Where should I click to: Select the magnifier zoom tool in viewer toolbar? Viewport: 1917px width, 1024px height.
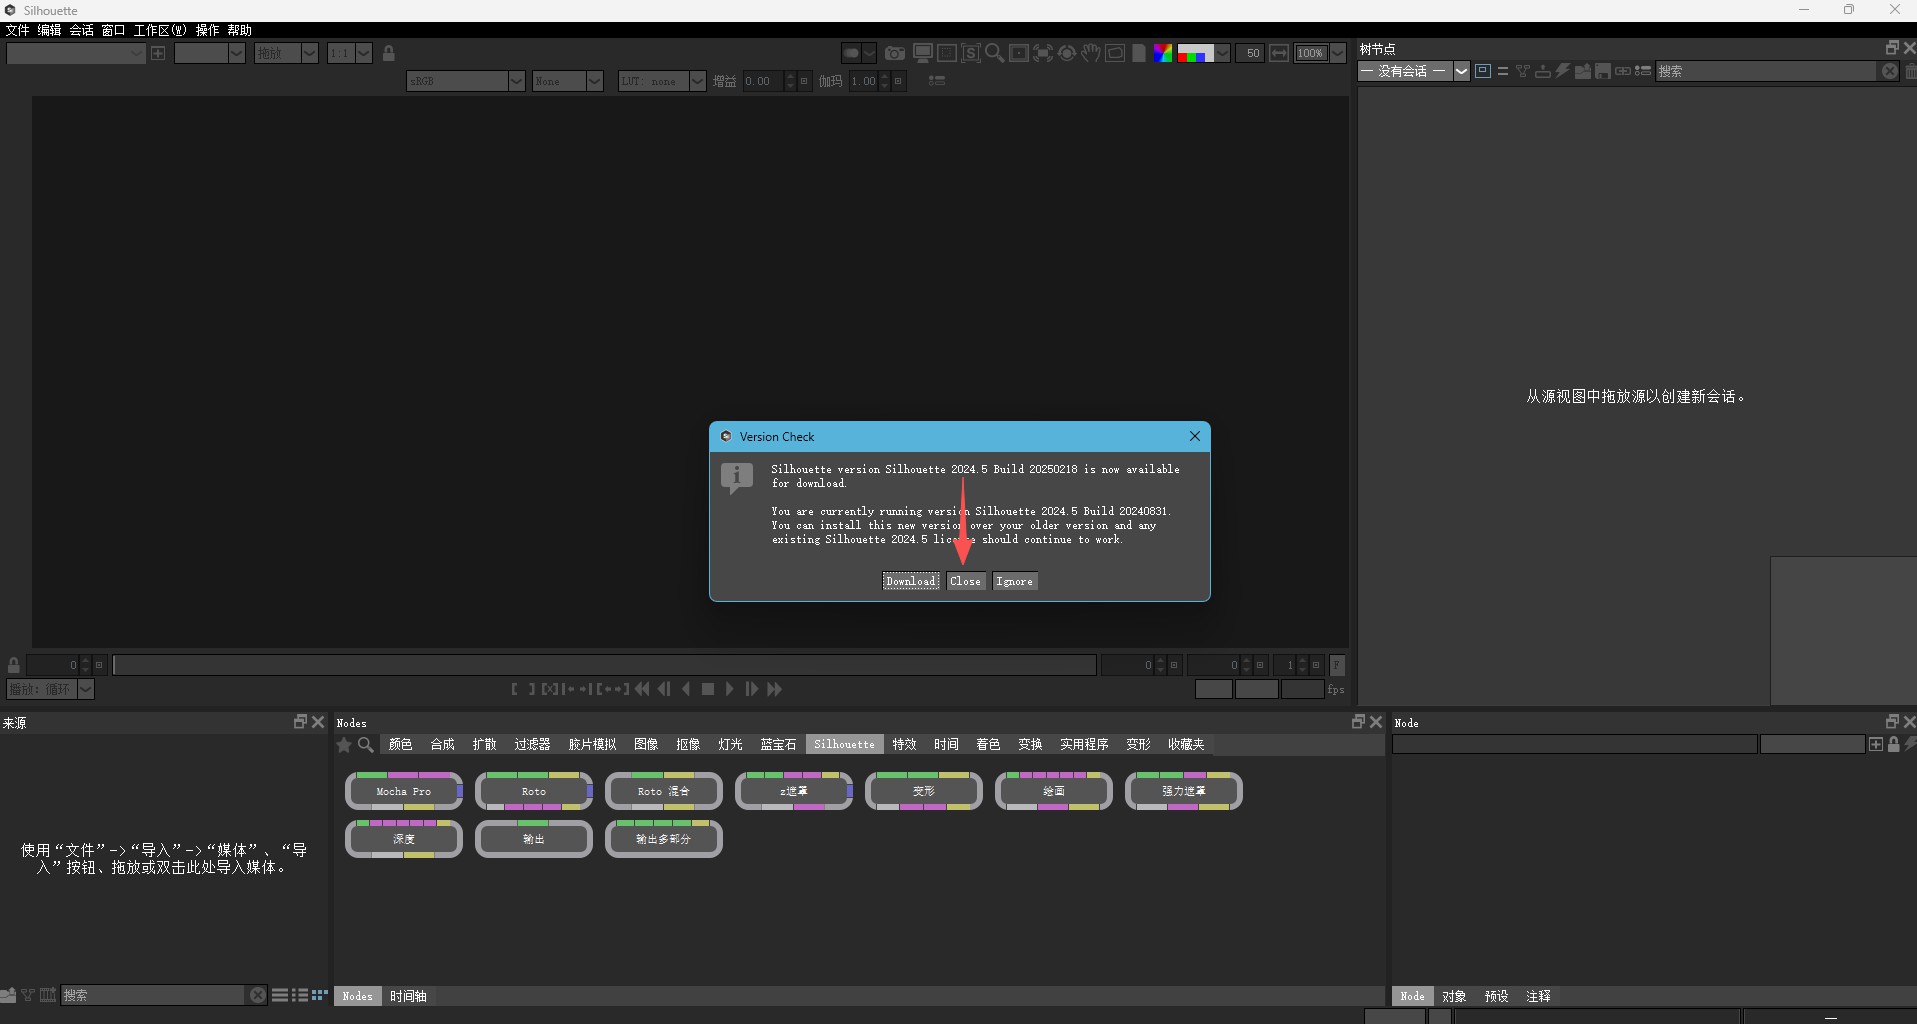[994, 53]
